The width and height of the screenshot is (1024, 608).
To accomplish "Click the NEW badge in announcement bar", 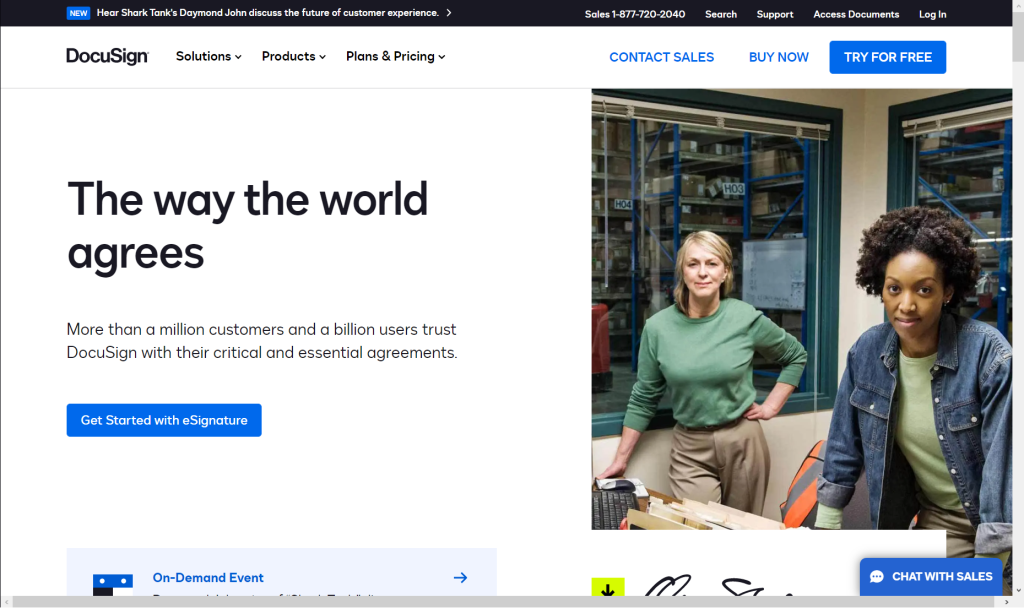I will (x=78, y=13).
